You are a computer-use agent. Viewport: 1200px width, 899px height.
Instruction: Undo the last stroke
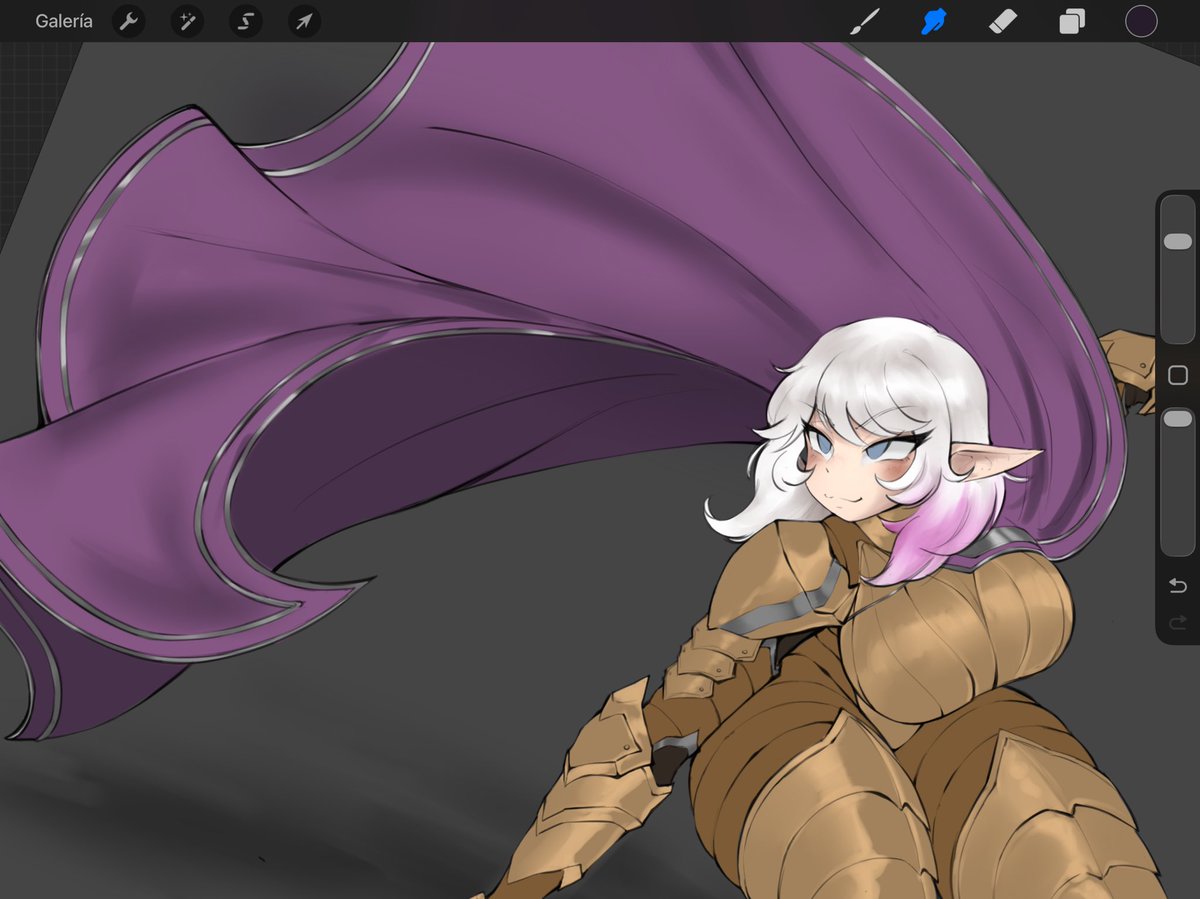[x=1178, y=586]
